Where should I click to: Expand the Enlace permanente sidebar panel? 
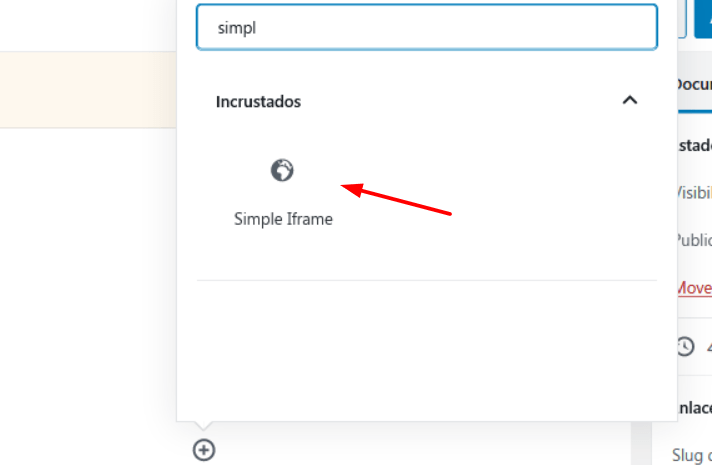point(695,407)
